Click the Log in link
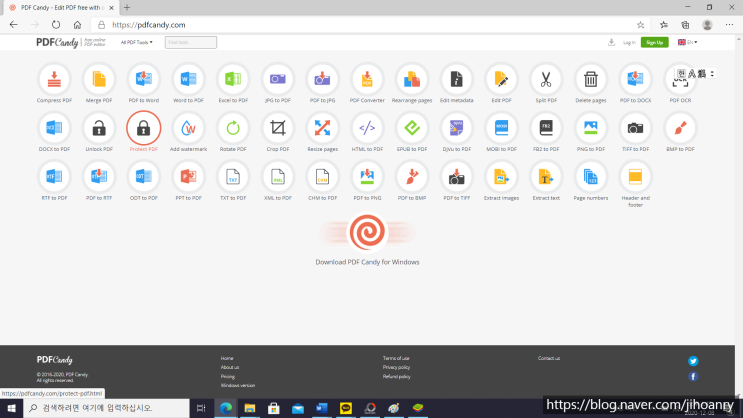Image resolution: width=743 pixels, height=418 pixels. [x=629, y=43]
